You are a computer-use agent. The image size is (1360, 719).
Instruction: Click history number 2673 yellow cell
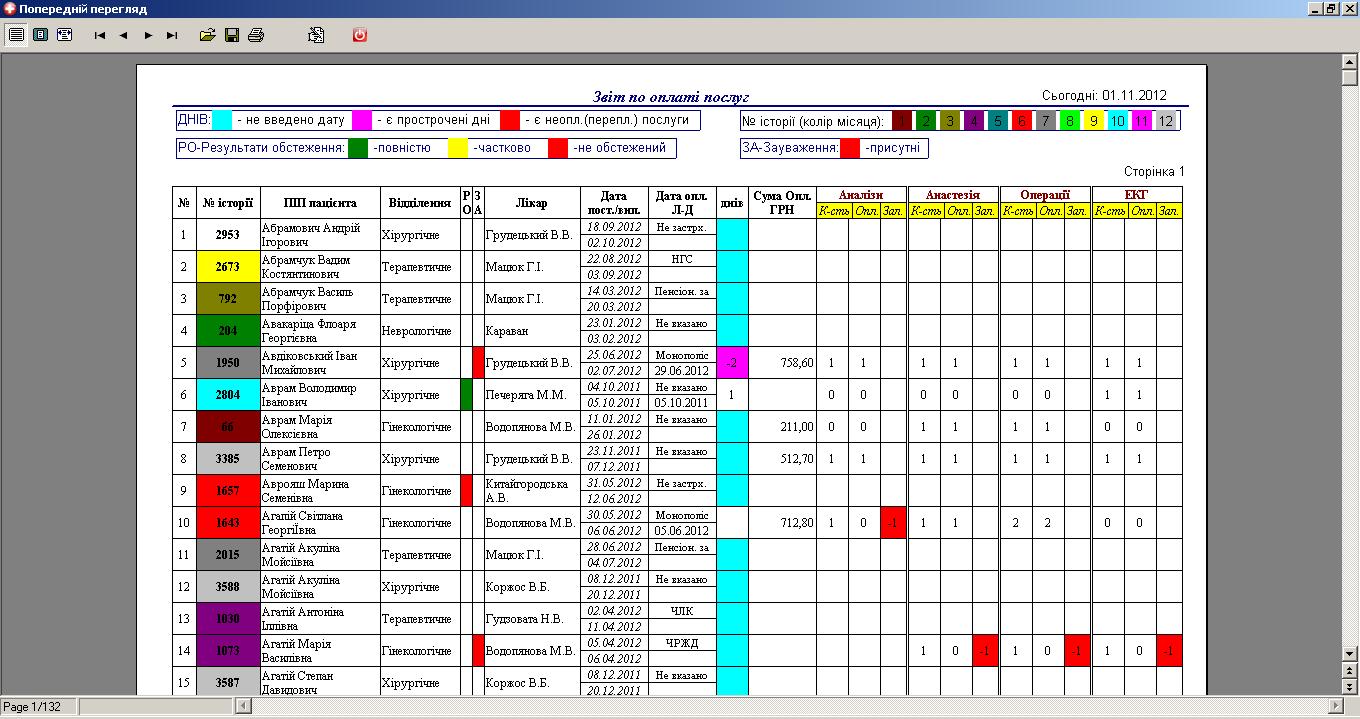click(x=227, y=267)
